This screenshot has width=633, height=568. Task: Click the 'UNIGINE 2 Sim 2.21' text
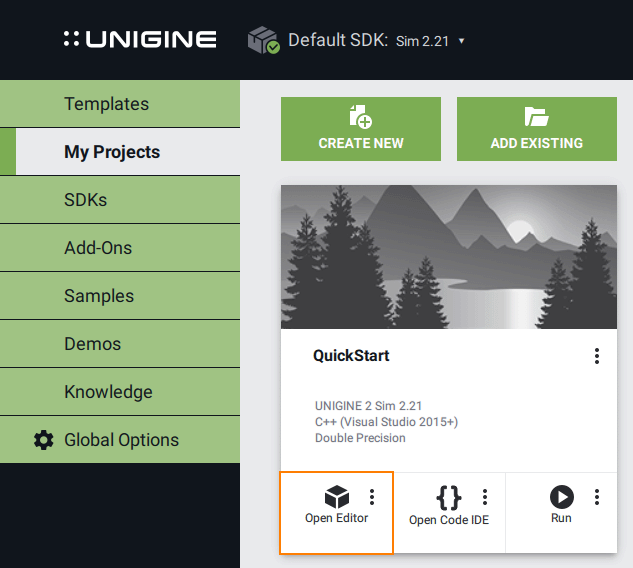click(368, 406)
